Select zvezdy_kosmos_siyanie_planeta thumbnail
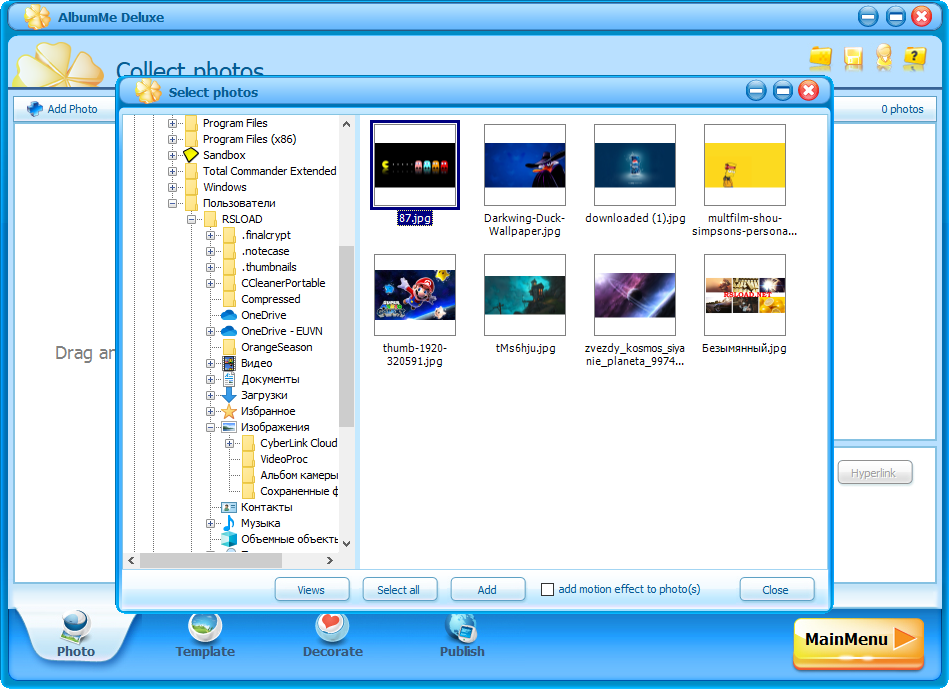Image resolution: width=950 pixels, height=690 pixels. tap(634, 295)
